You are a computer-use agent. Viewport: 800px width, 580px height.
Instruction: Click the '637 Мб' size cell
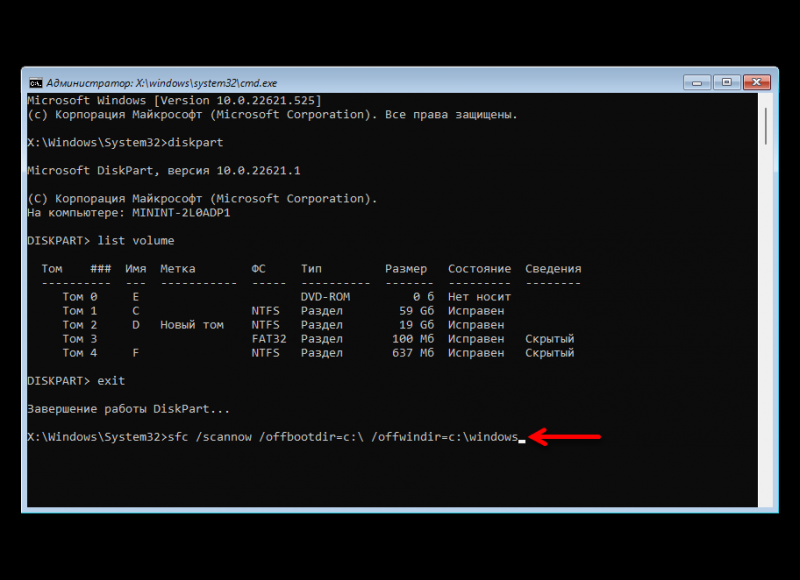pyautogui.click(x=413, y=353)
